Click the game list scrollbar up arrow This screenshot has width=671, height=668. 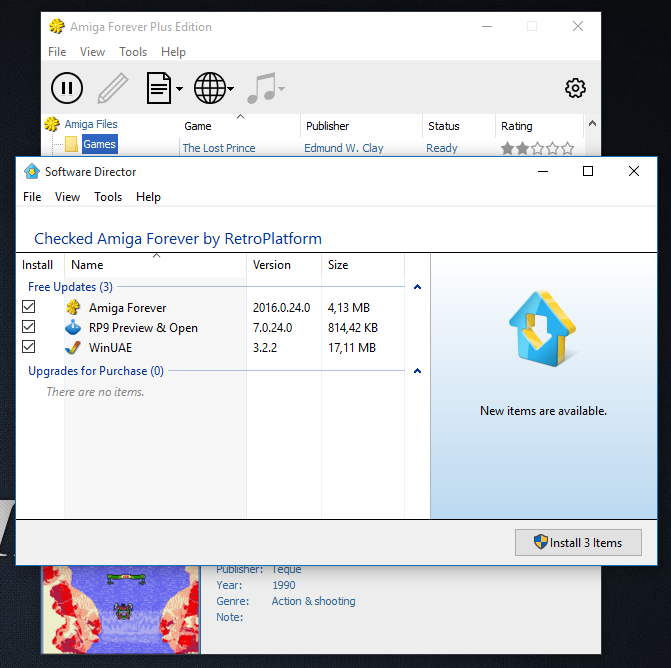point(592,124)
